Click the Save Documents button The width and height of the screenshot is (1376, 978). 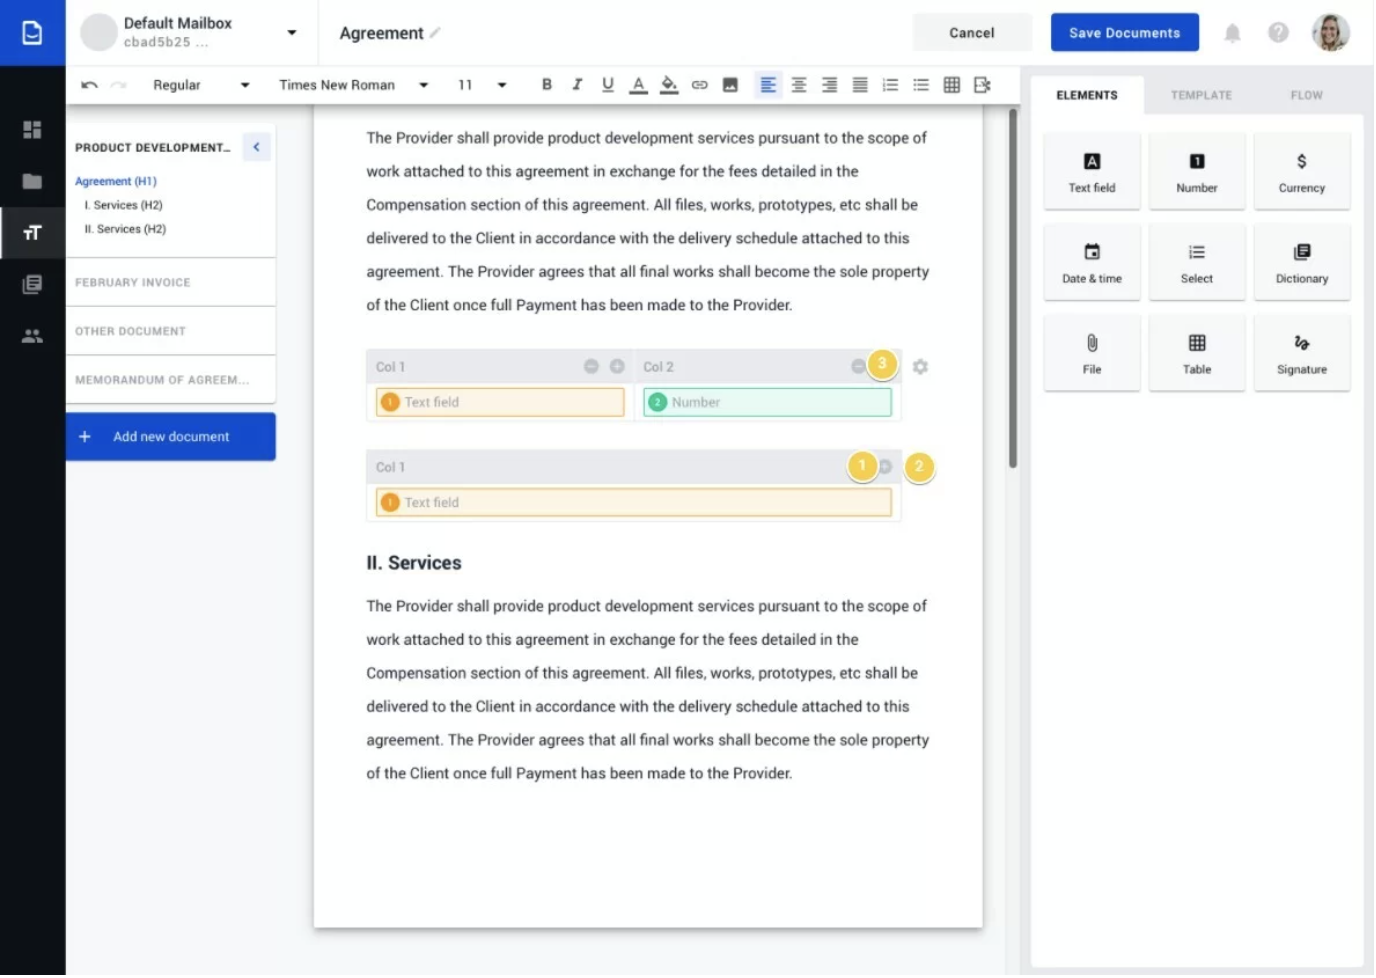point(1124,32)
